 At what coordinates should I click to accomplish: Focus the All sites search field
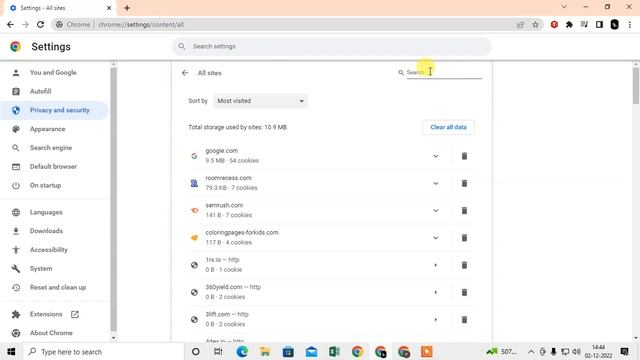444,72
